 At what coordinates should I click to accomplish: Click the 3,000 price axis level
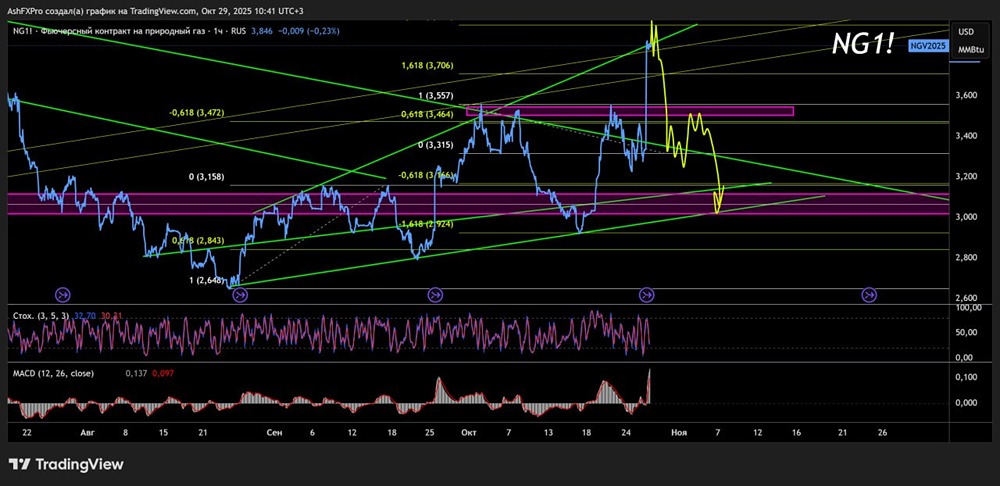[968, 217]
